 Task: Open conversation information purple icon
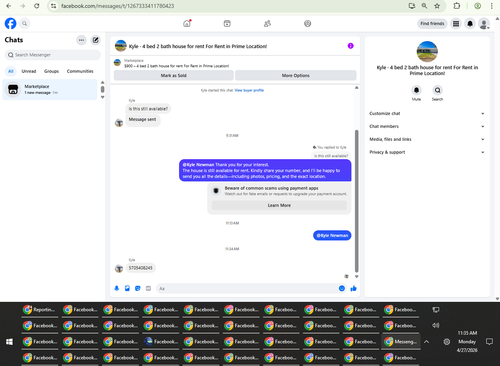pos(350,46)
